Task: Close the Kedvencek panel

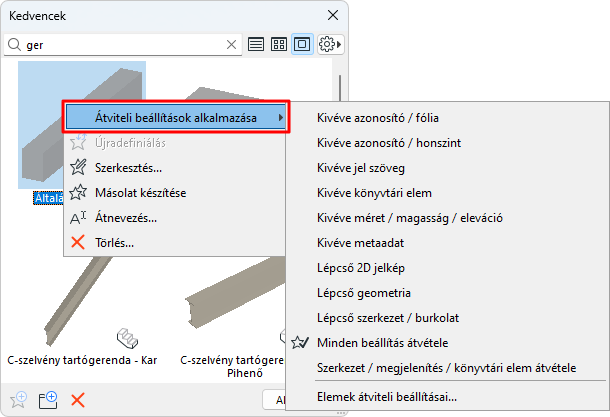Action: [332, 15]
